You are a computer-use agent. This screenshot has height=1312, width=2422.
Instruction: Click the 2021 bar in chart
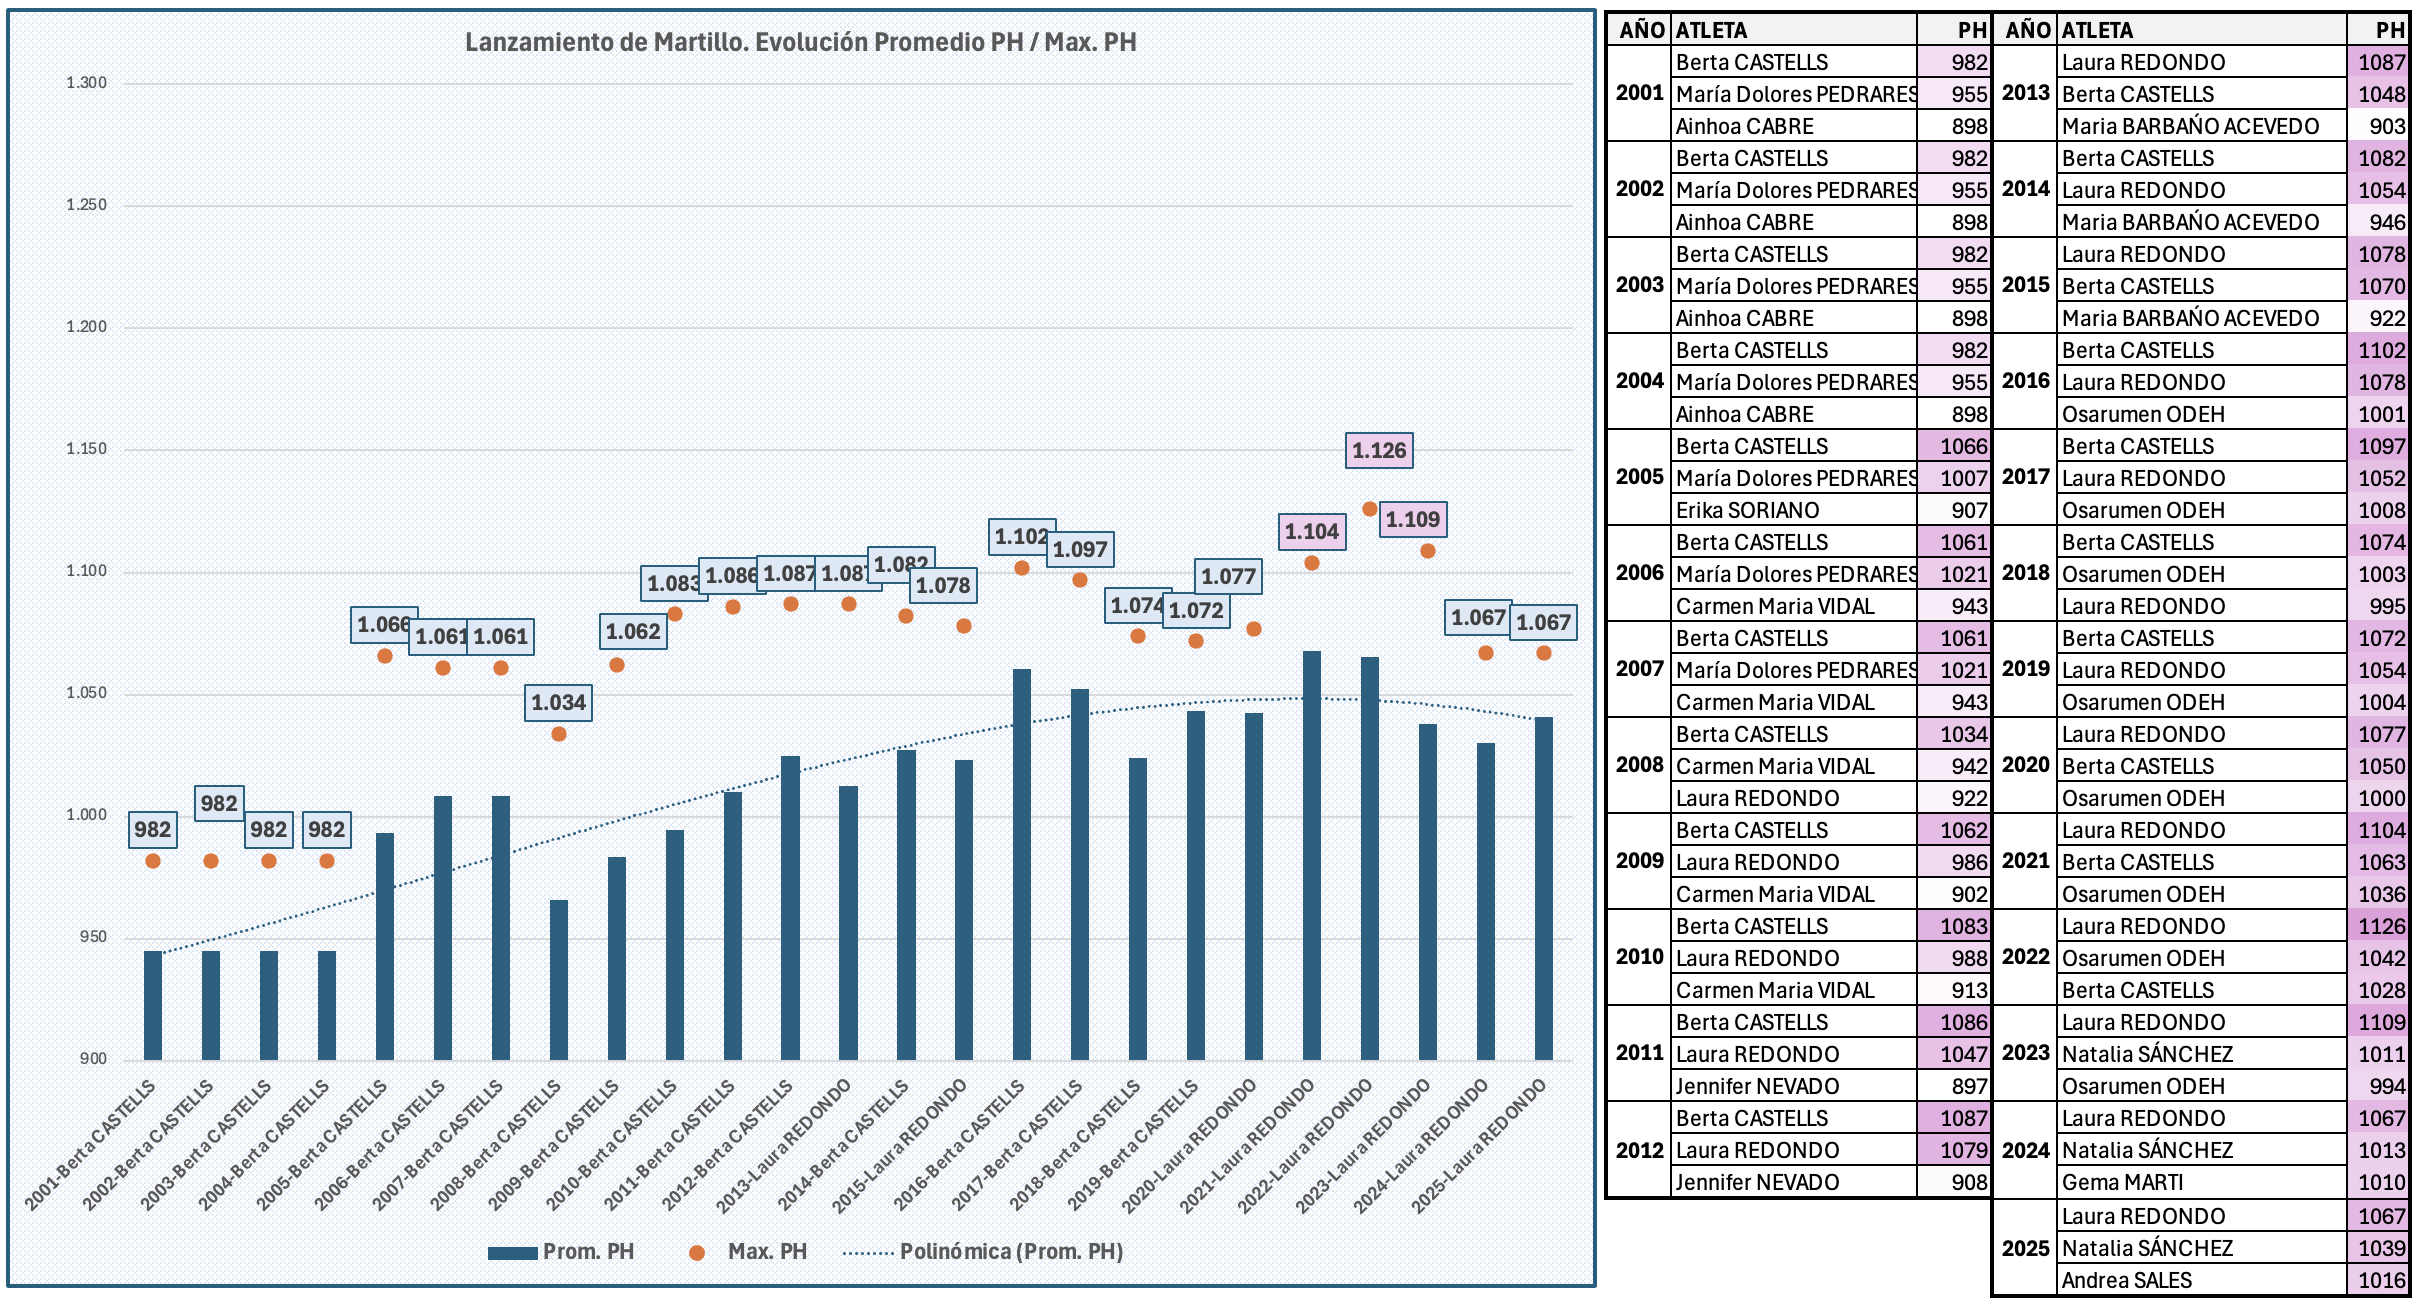[x=1311, y=856]
